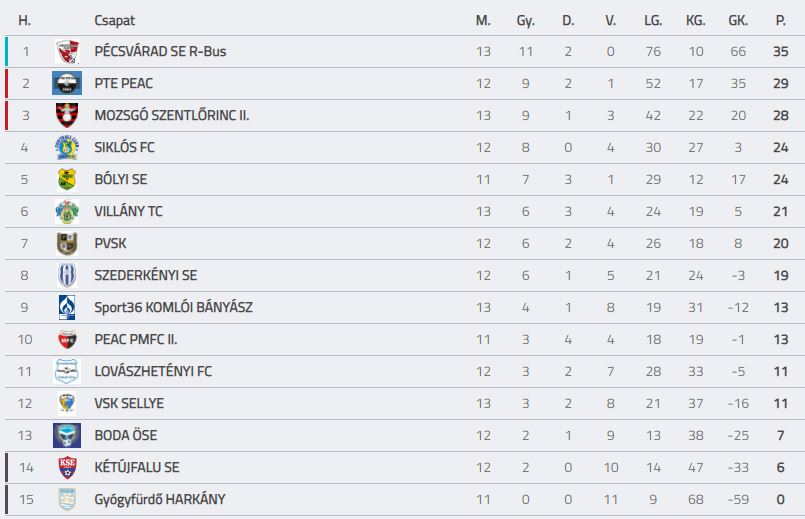The image size is (805, 519).
Task: Sort by the GK. goal difference header
Action: (738, 21)
